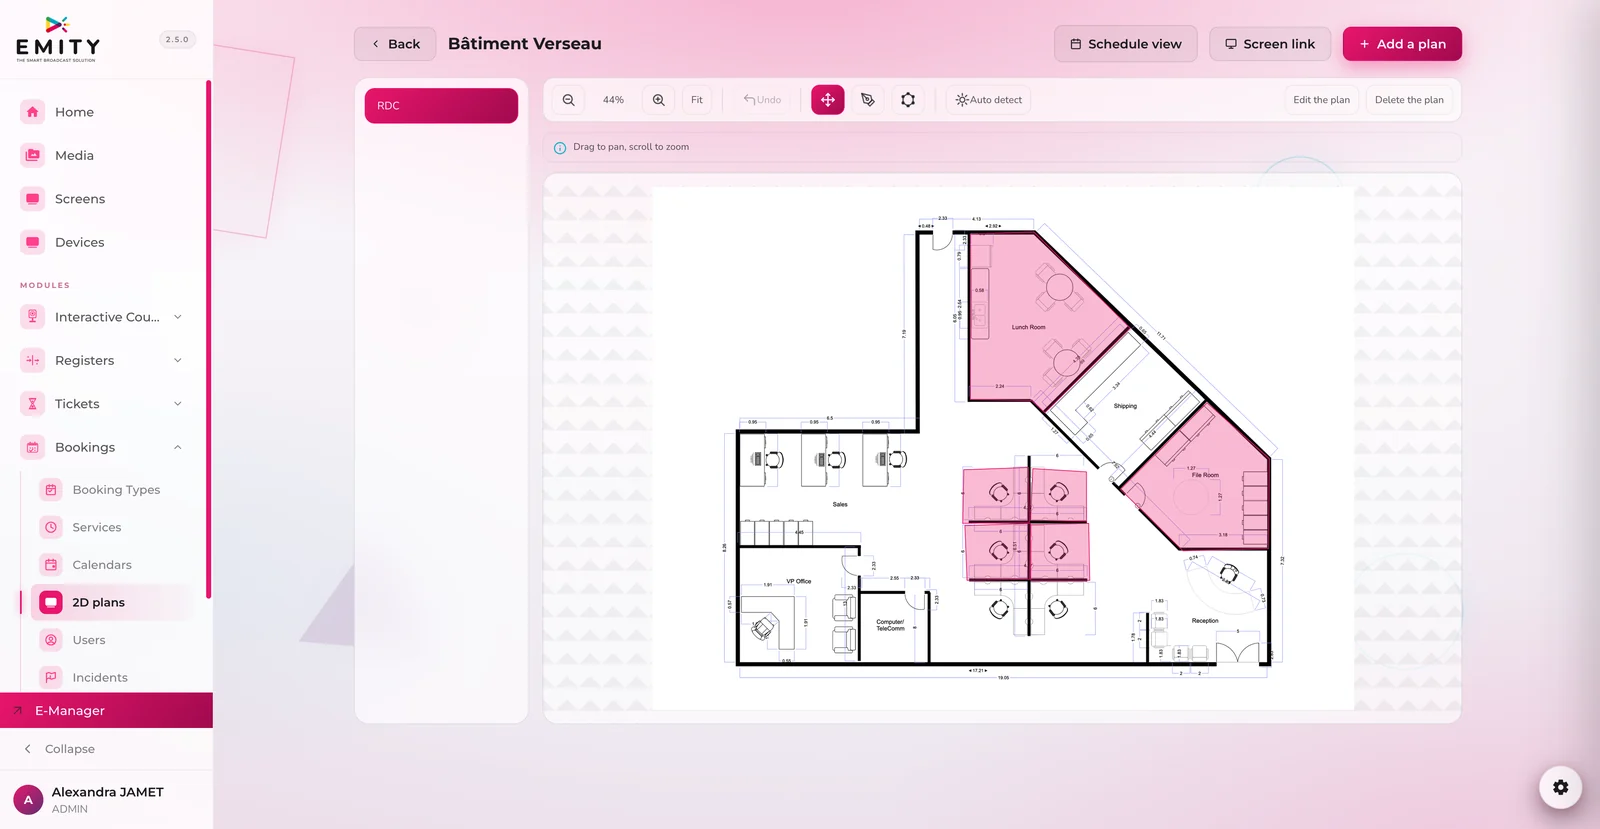Run Auto detect on the plan
The image size is (1600, 829).
(x=988, y=100)
